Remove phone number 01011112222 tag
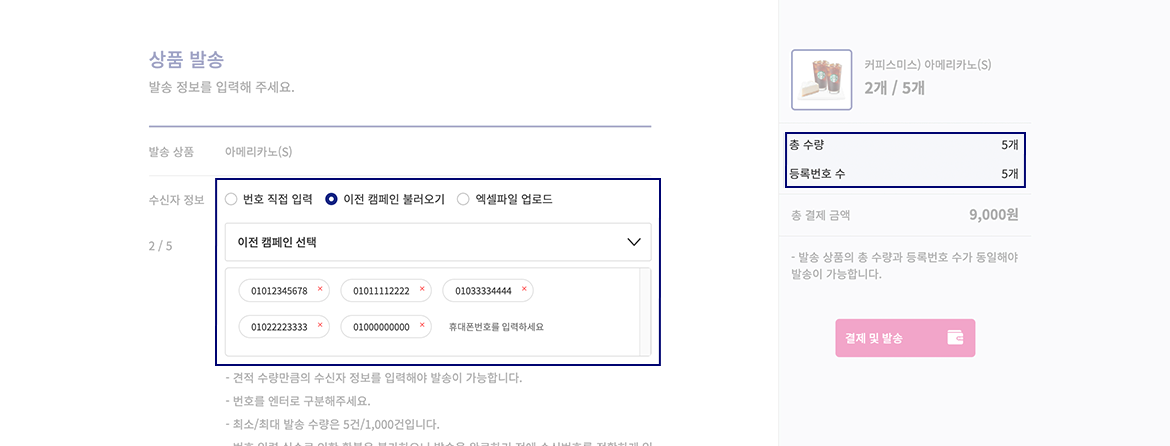1170x446 pixels. [x=422, y=289]
